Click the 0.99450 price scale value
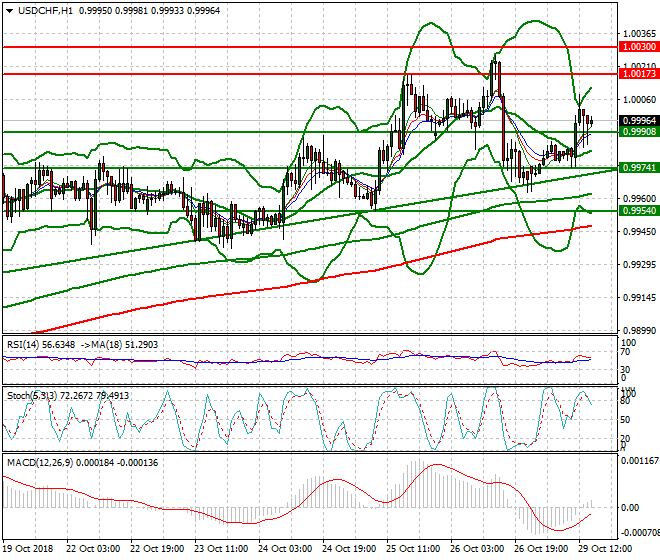The width and height of the screenshot is (660, 560). pyautogui.click(x=639, y=232)
